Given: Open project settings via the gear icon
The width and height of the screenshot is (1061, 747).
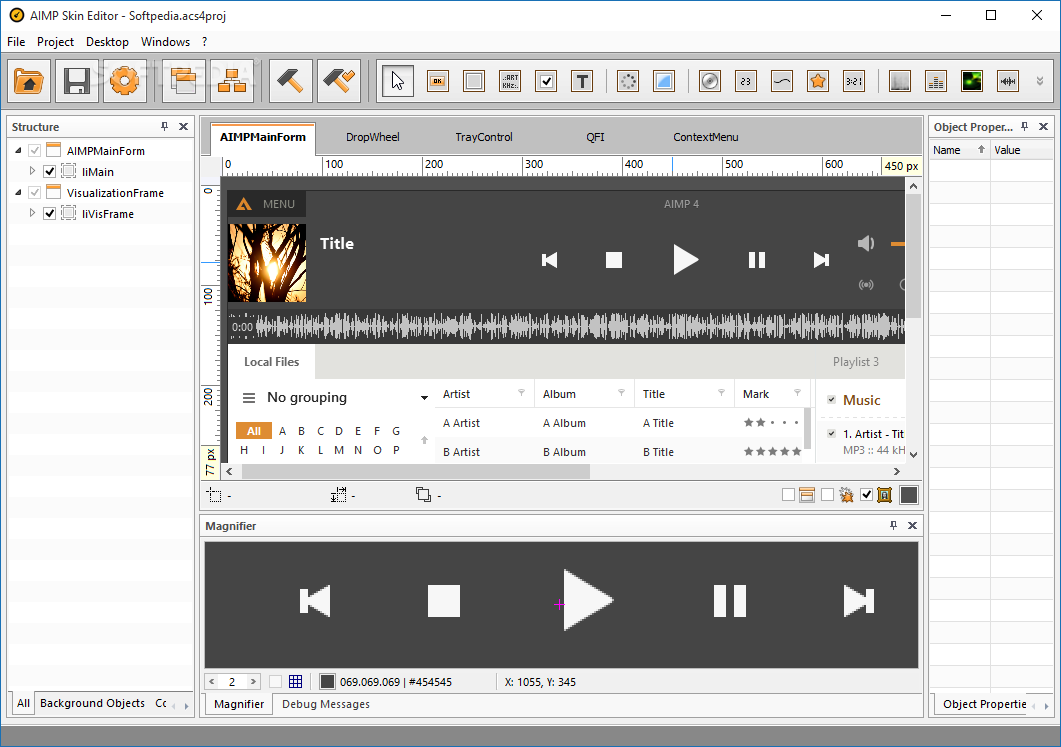Looking at the screenshot, I should (125, 81).
